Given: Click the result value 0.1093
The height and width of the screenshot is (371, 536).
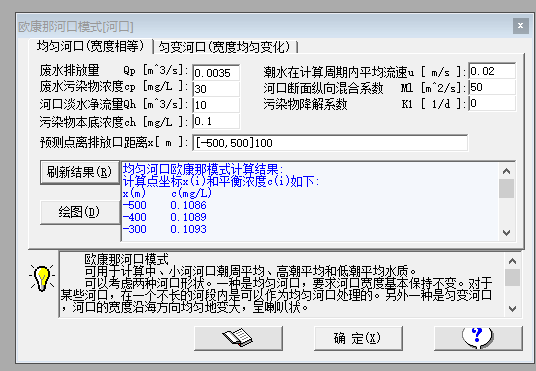Looking at the screenshot, I should point(188,229).
